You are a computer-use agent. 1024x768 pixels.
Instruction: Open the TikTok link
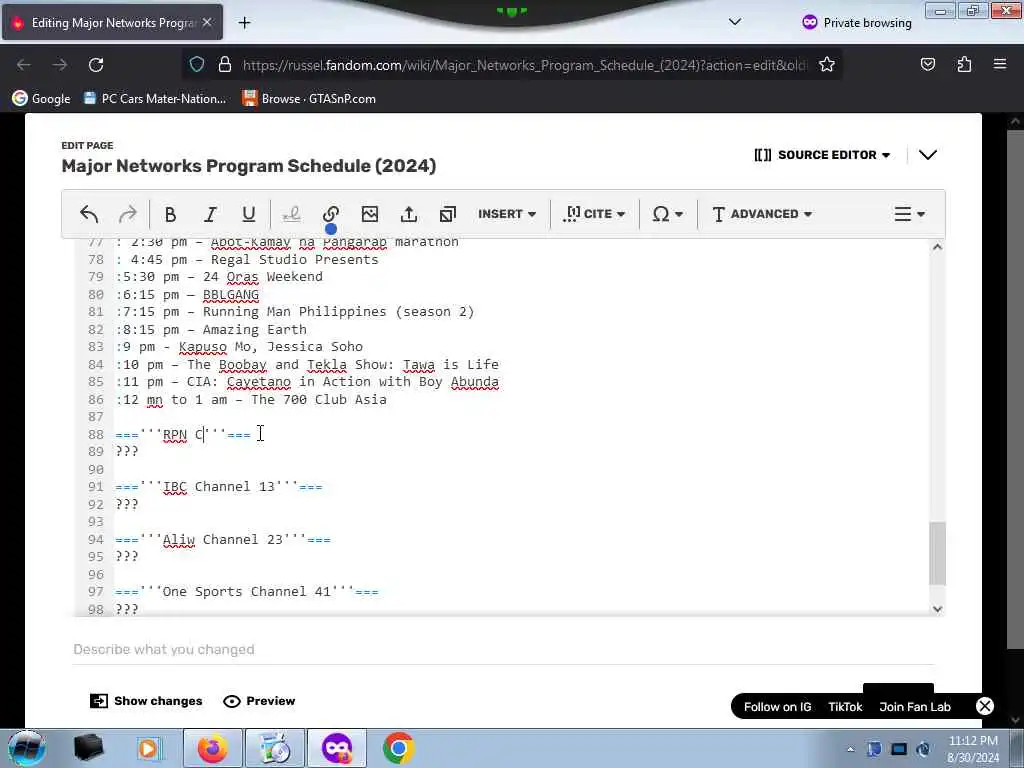[x=845, y=707]
